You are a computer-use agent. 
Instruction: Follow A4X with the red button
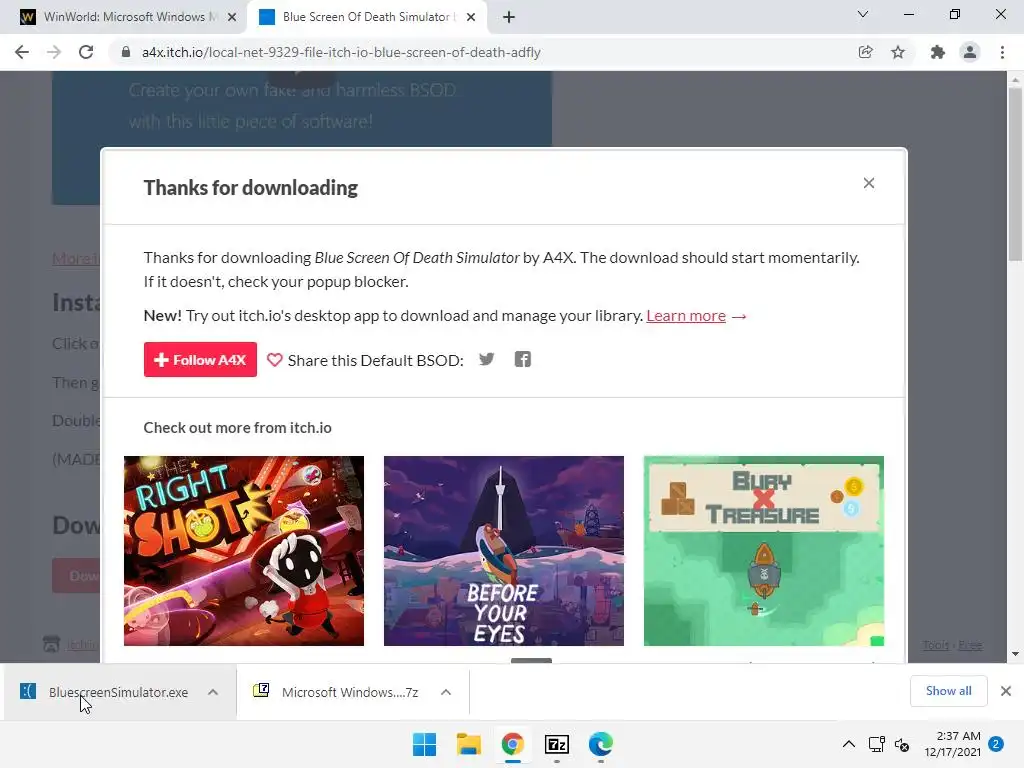(x=200, y=360)
